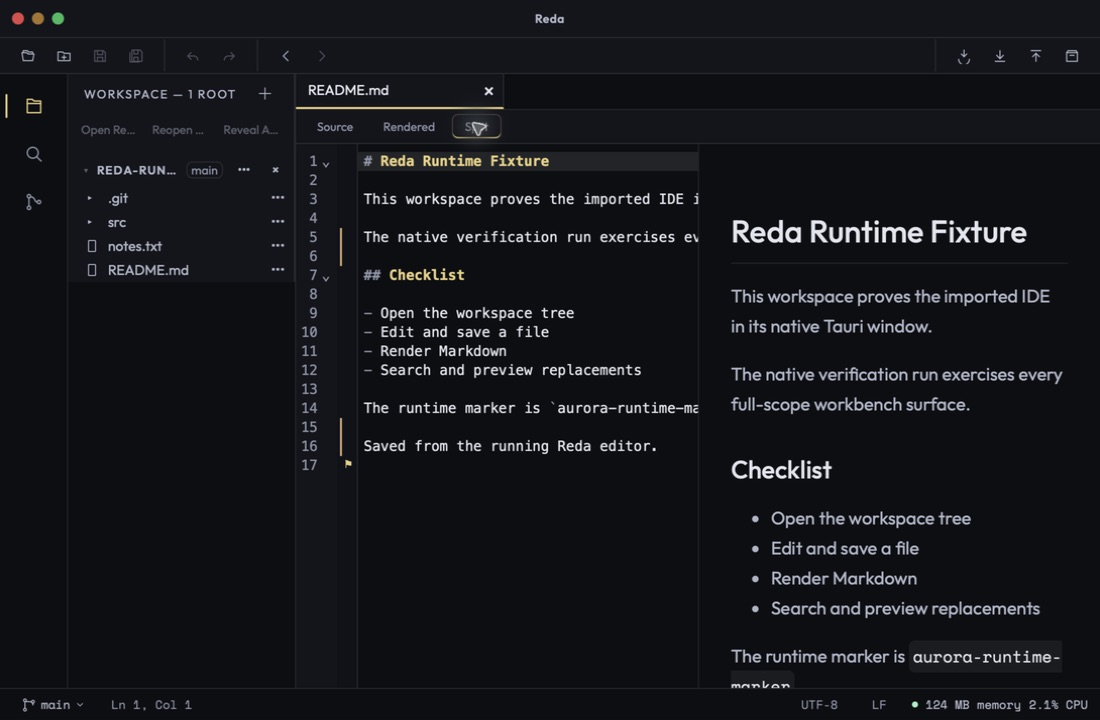This screenshot has height=720, width=1100.
Task: Open the more-options menu for src
Action: click(278, 222)
